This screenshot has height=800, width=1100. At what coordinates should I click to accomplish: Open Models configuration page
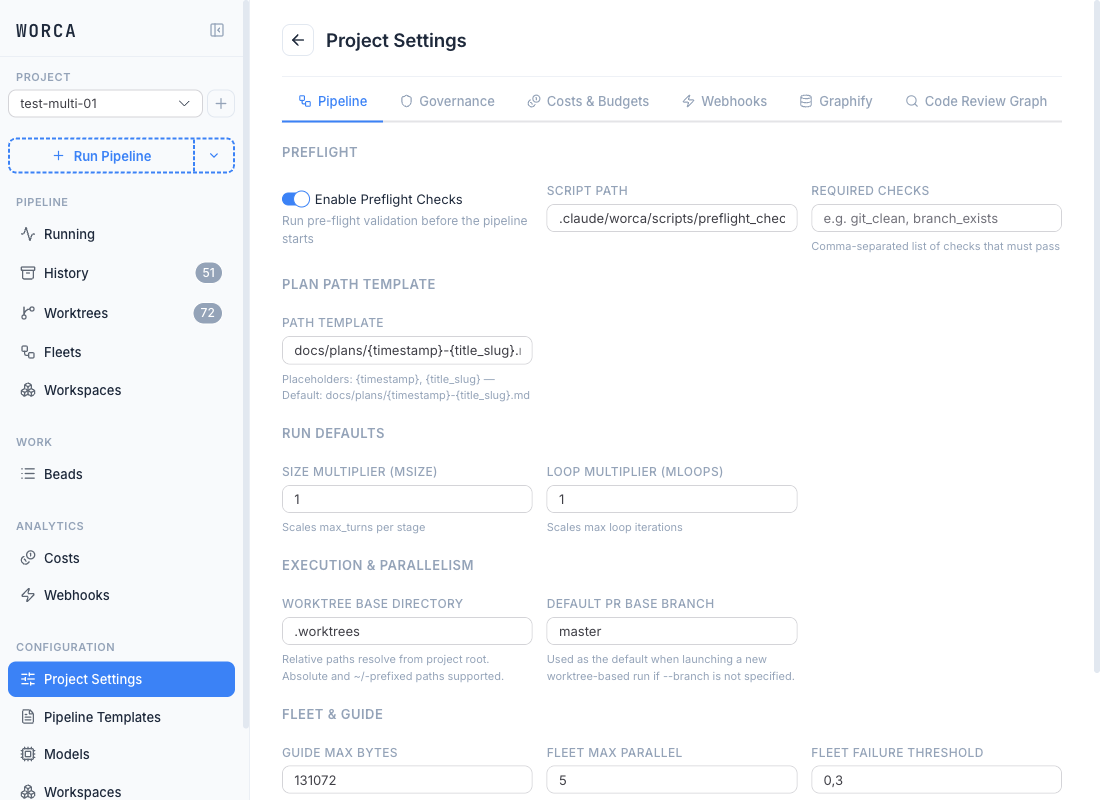click(x=121, y=754)
